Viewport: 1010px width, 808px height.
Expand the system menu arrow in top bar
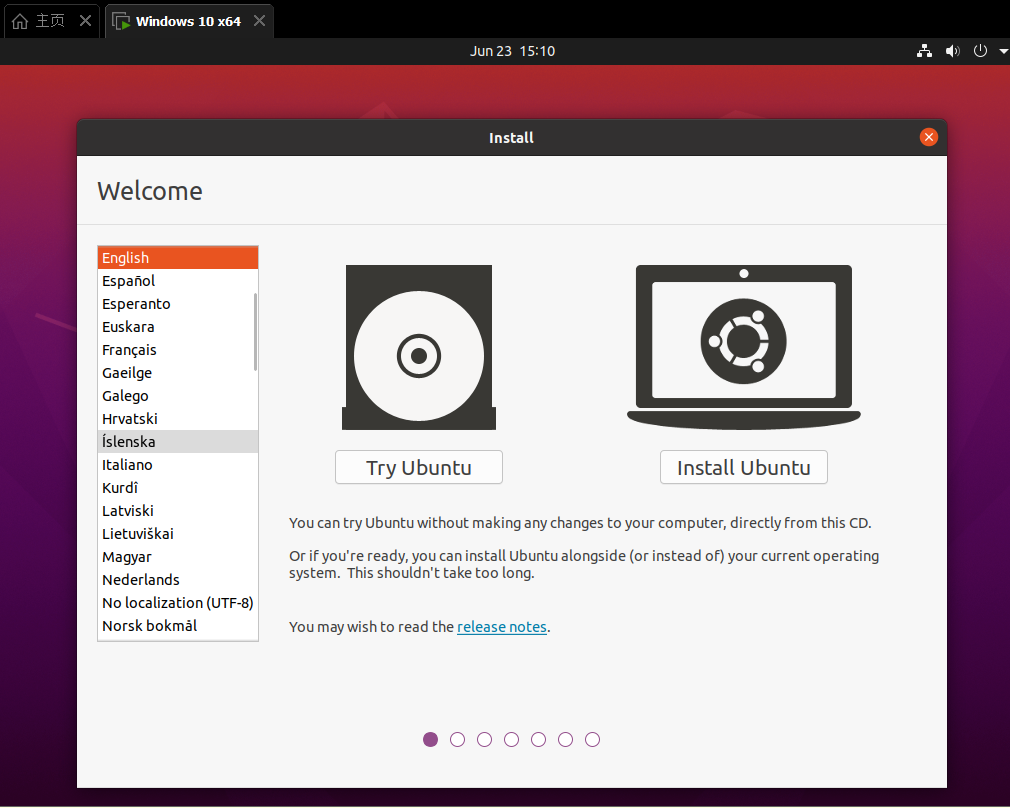point(1004,52)
